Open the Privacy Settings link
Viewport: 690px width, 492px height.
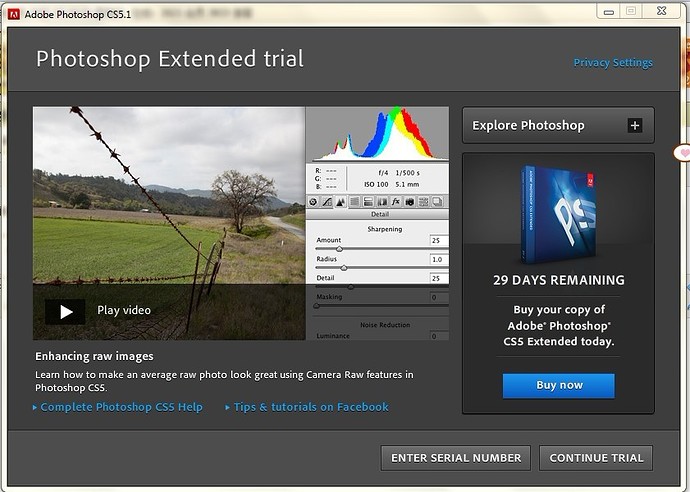(613, 63)
